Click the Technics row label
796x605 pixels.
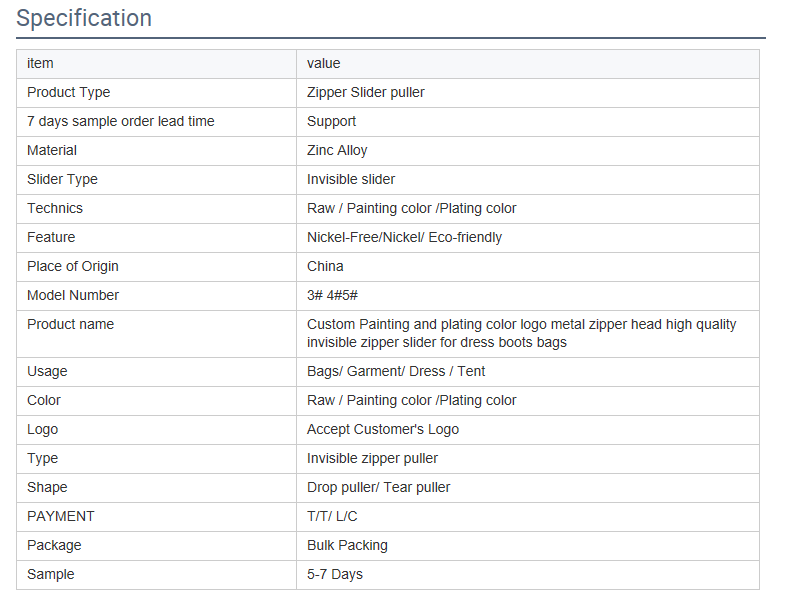pyautogui.click(x=55, y=208)
